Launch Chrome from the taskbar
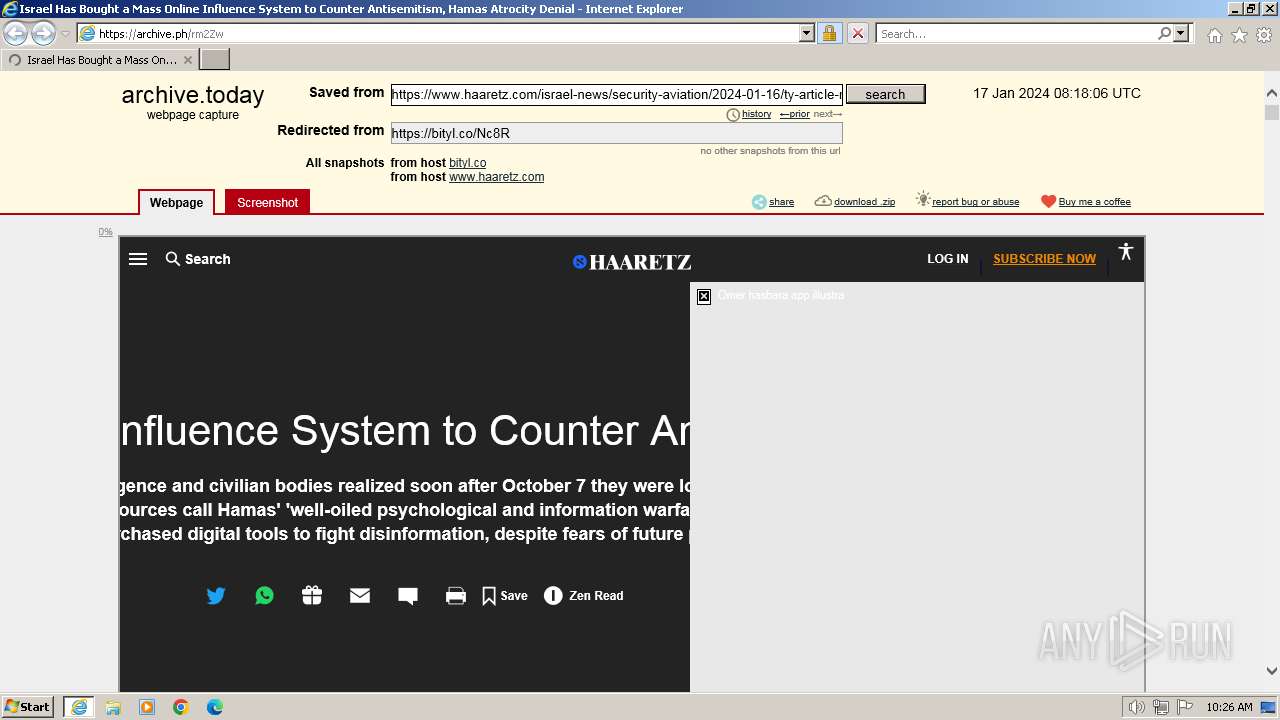1280x720 pixels. [x=181, y=707]
